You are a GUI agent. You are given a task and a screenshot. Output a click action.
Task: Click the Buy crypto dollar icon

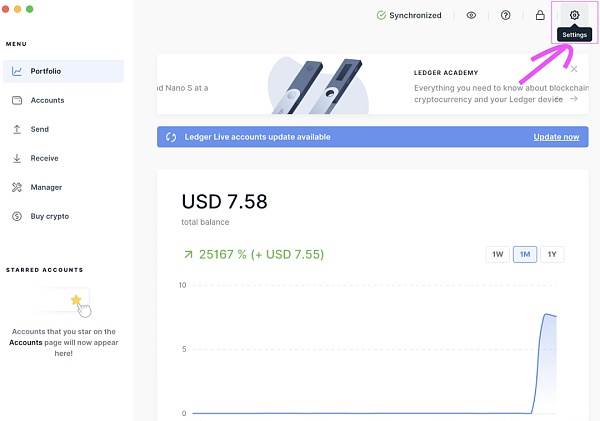[x=17, y=216]
